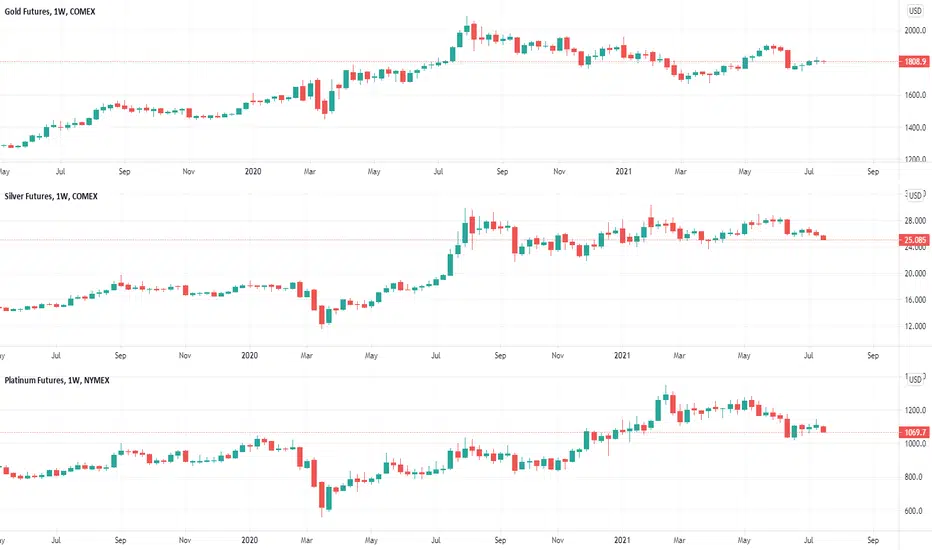
Task: Click the 2020 label on Gold time axis
Action: point(253,171)
